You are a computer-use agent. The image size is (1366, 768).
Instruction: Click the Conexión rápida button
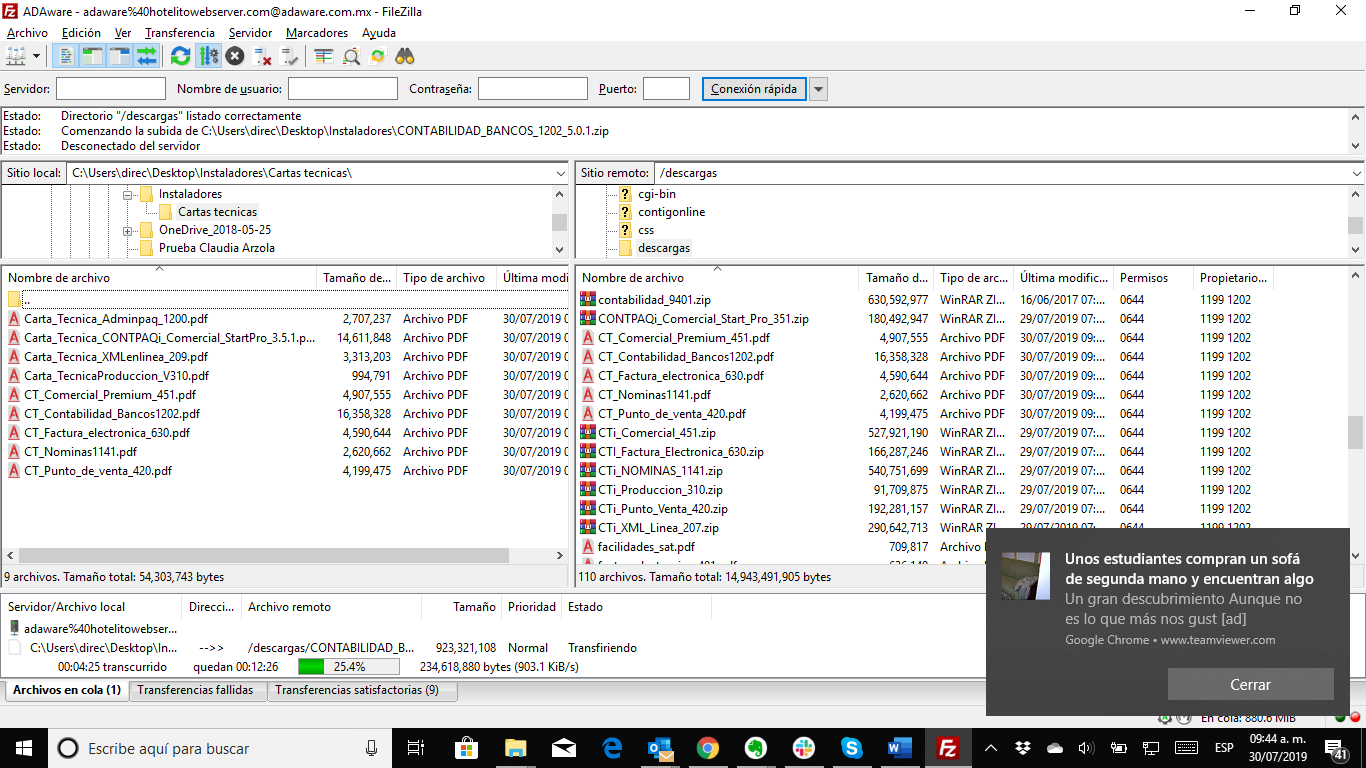pos(753,89)
